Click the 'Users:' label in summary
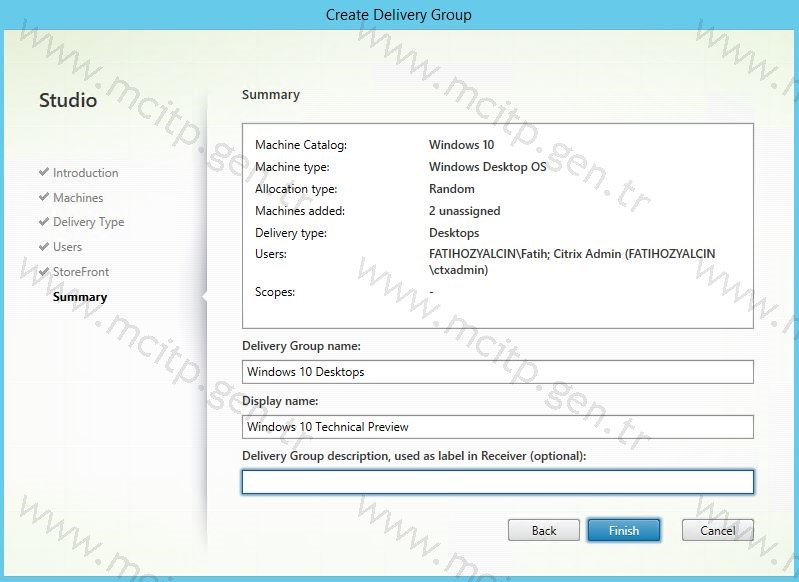 (x=271, y=254)
